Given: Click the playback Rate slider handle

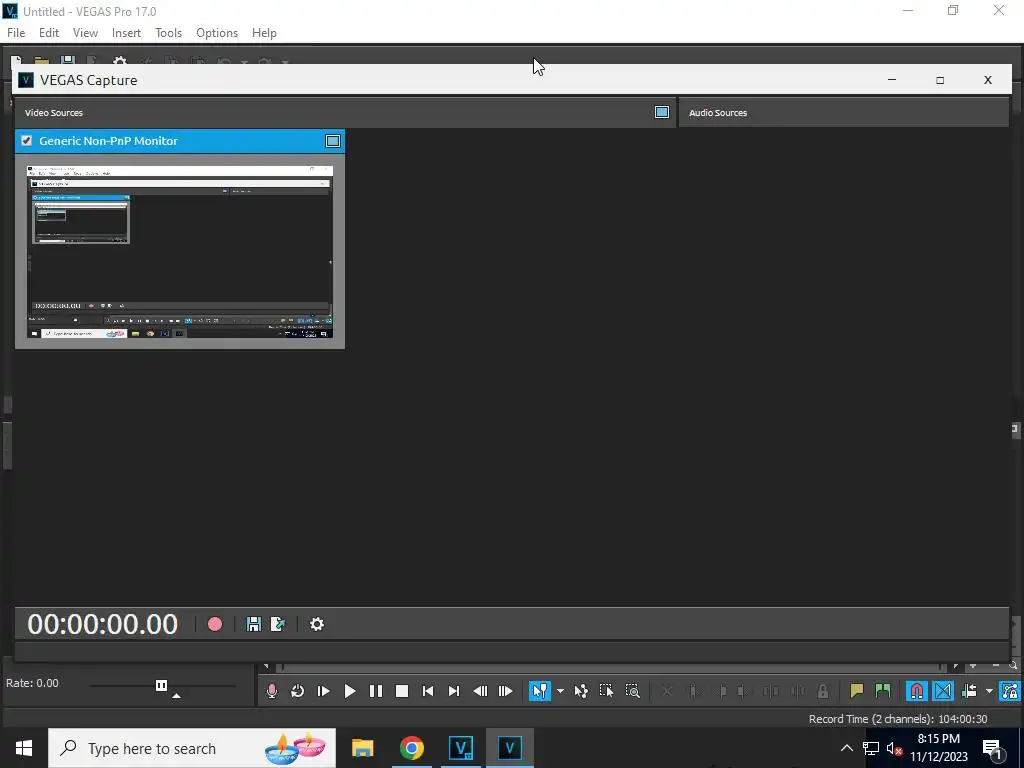Looking at the screenshot, I should (161, 685).
